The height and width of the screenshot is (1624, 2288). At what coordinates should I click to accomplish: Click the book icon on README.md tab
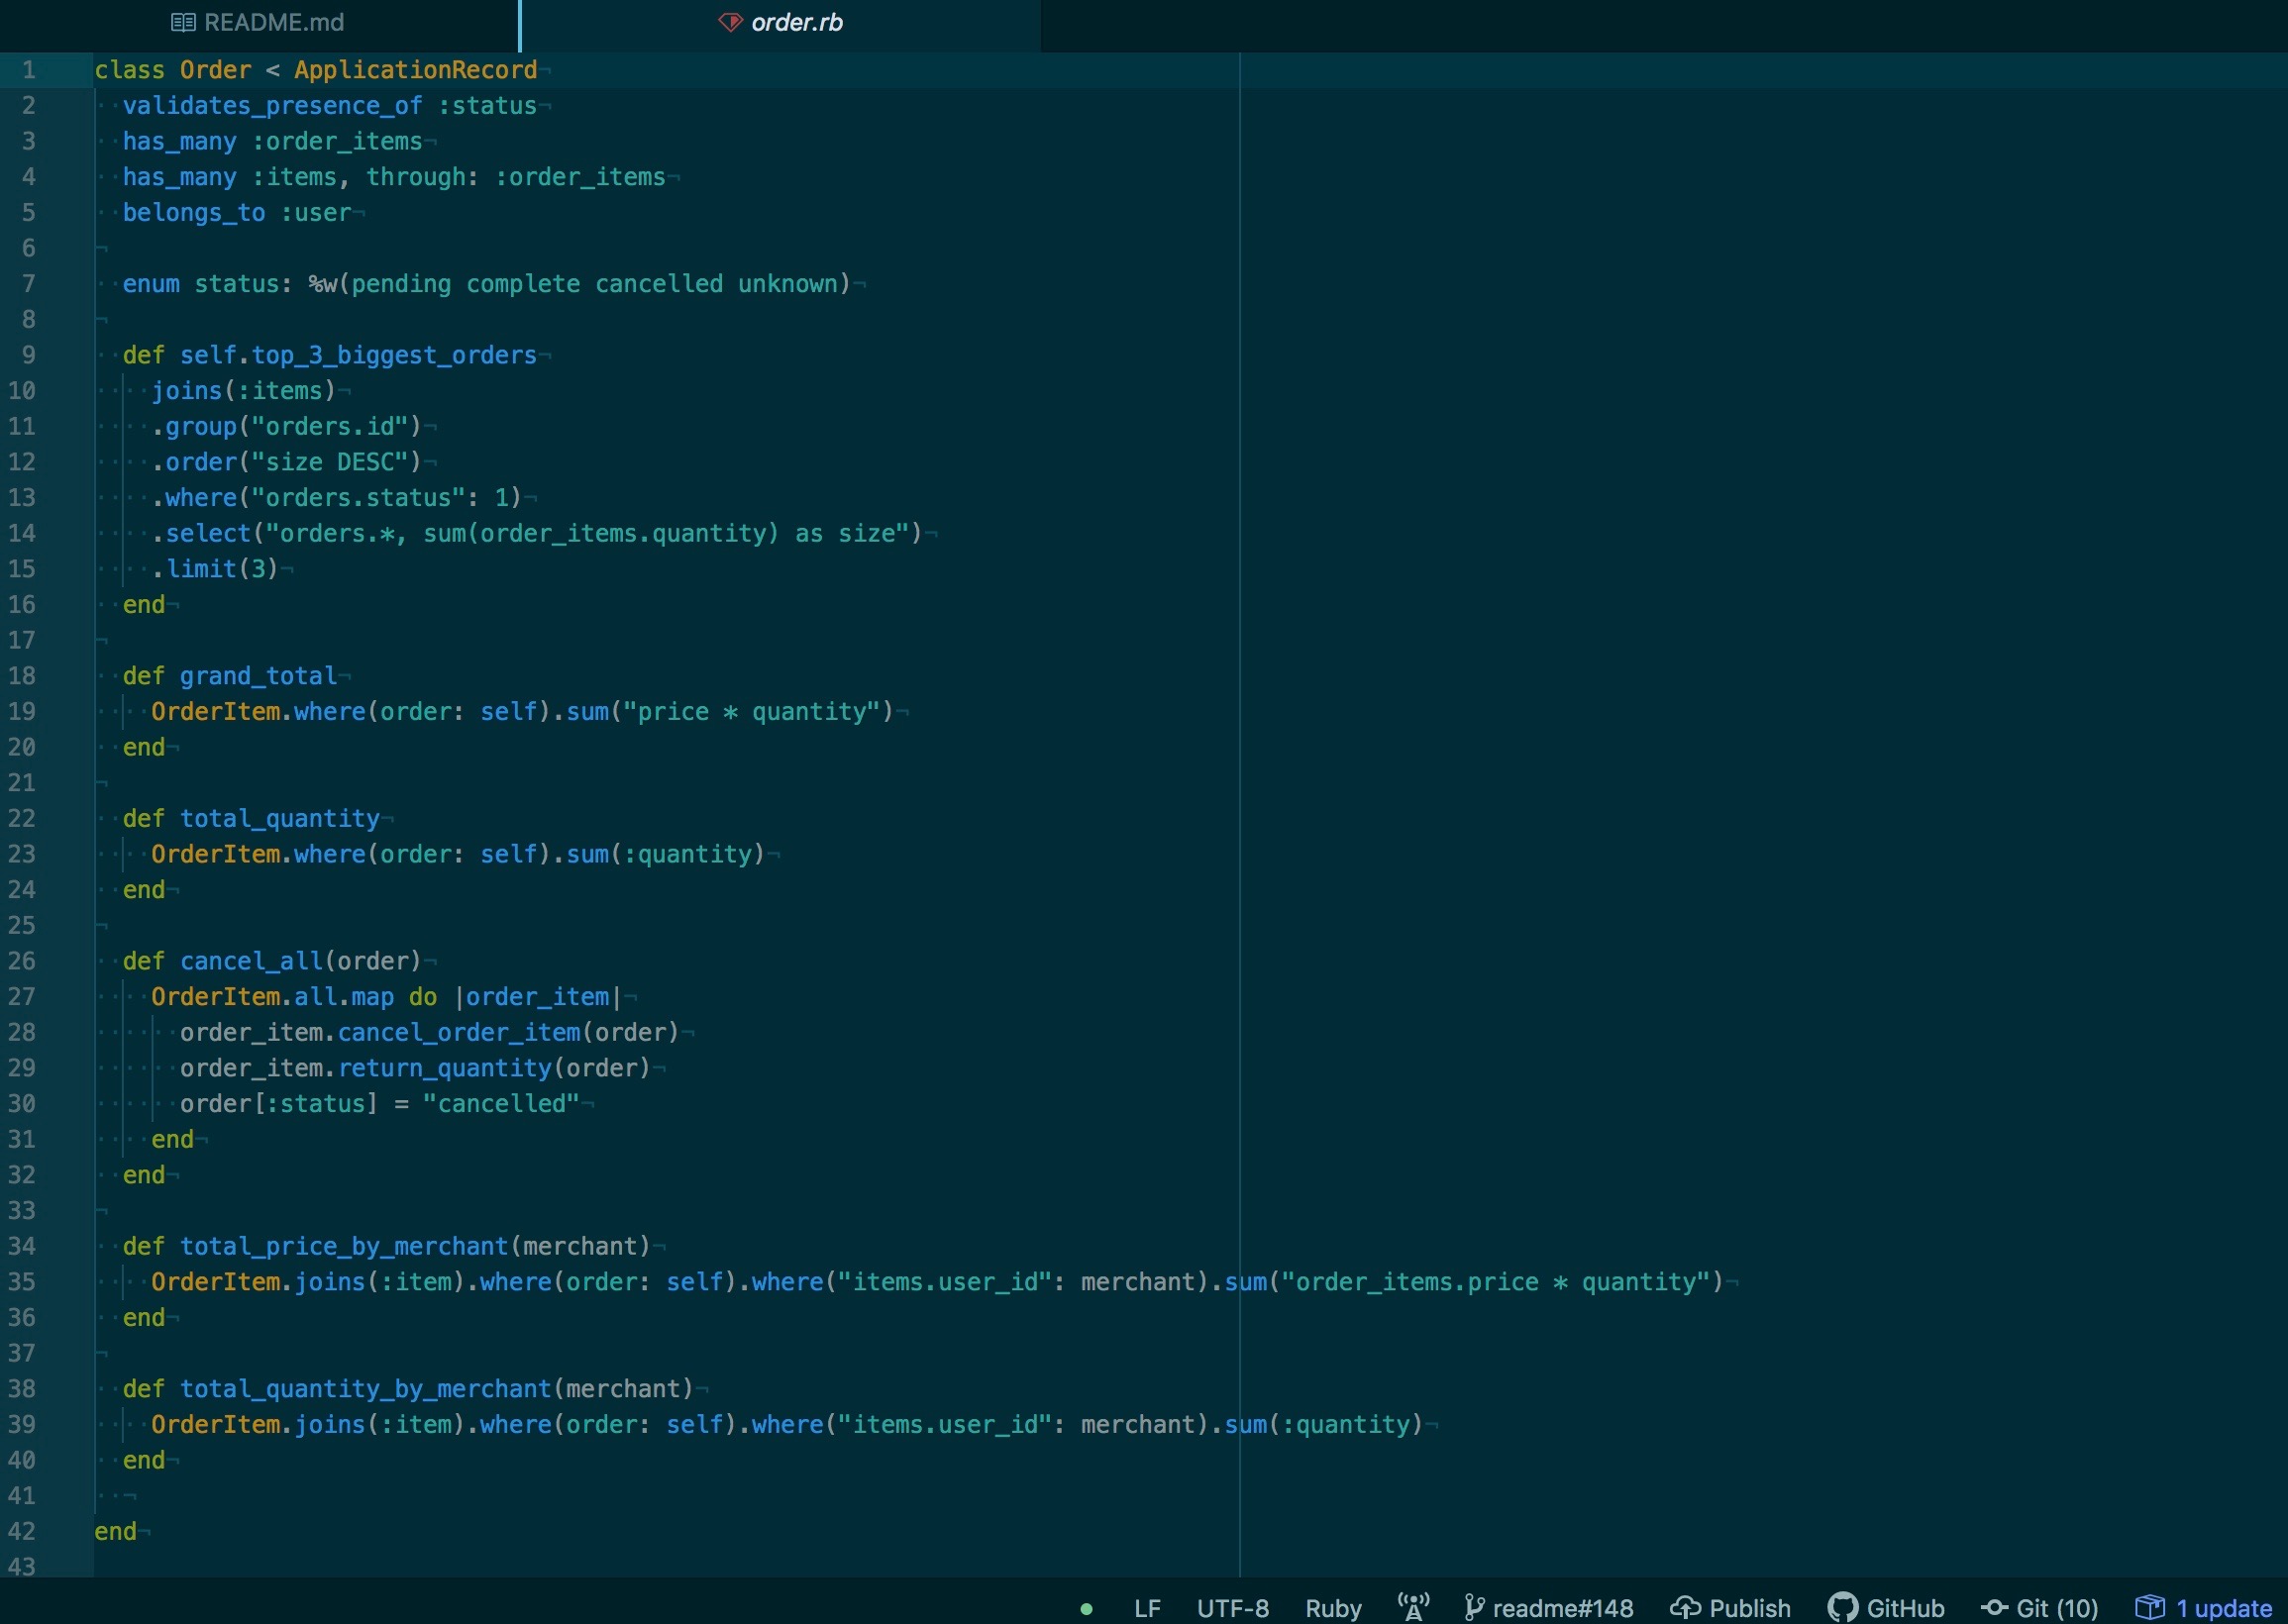click(183, 22)
